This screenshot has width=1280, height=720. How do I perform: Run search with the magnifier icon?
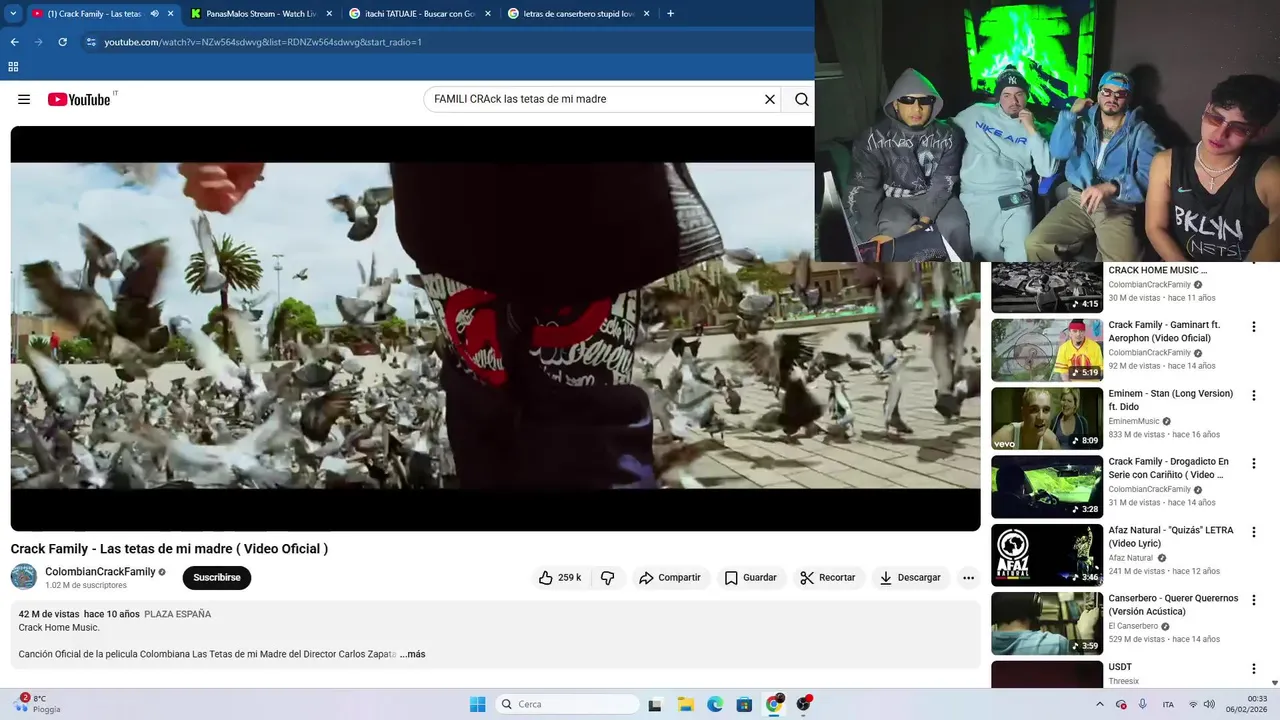(x=802, y=99)
